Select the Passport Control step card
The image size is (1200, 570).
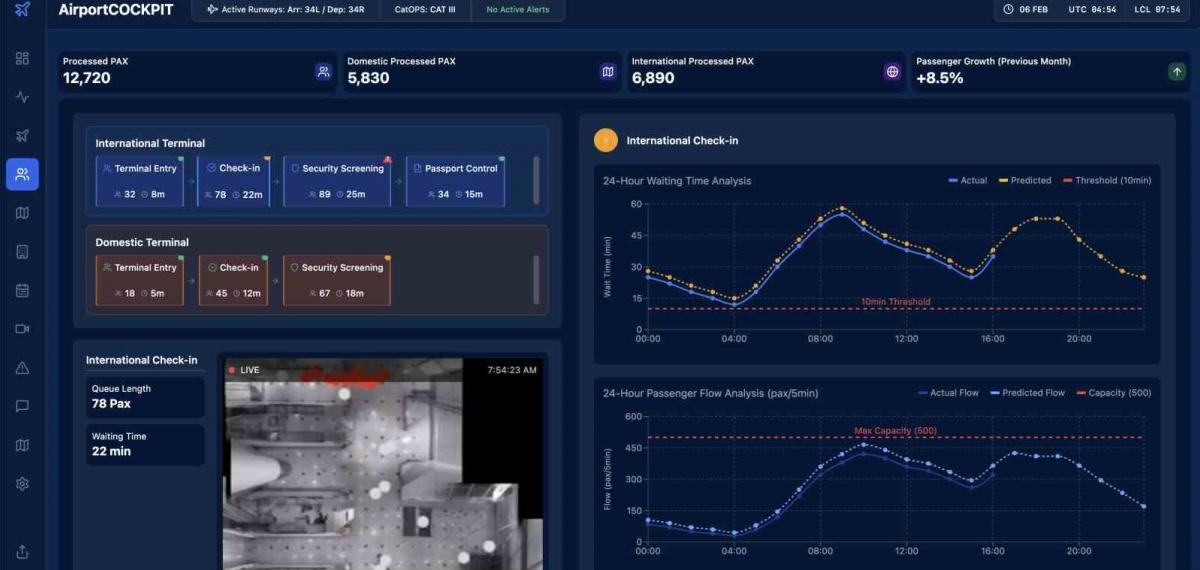tap(455, 181)
